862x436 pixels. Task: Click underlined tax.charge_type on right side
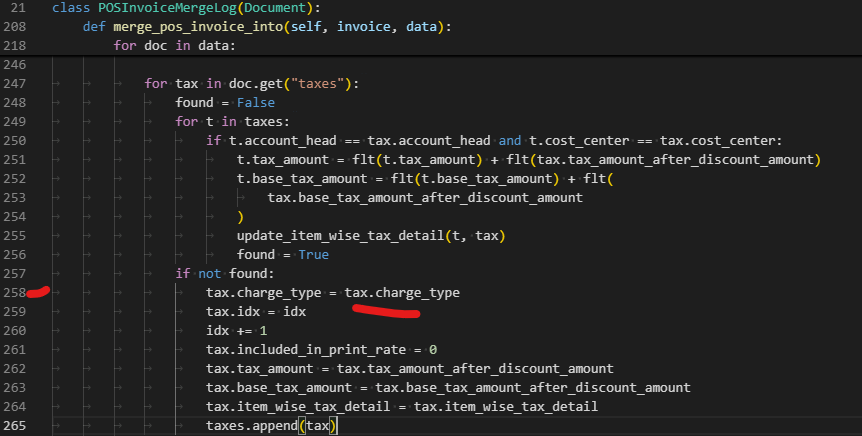point(402,293)
